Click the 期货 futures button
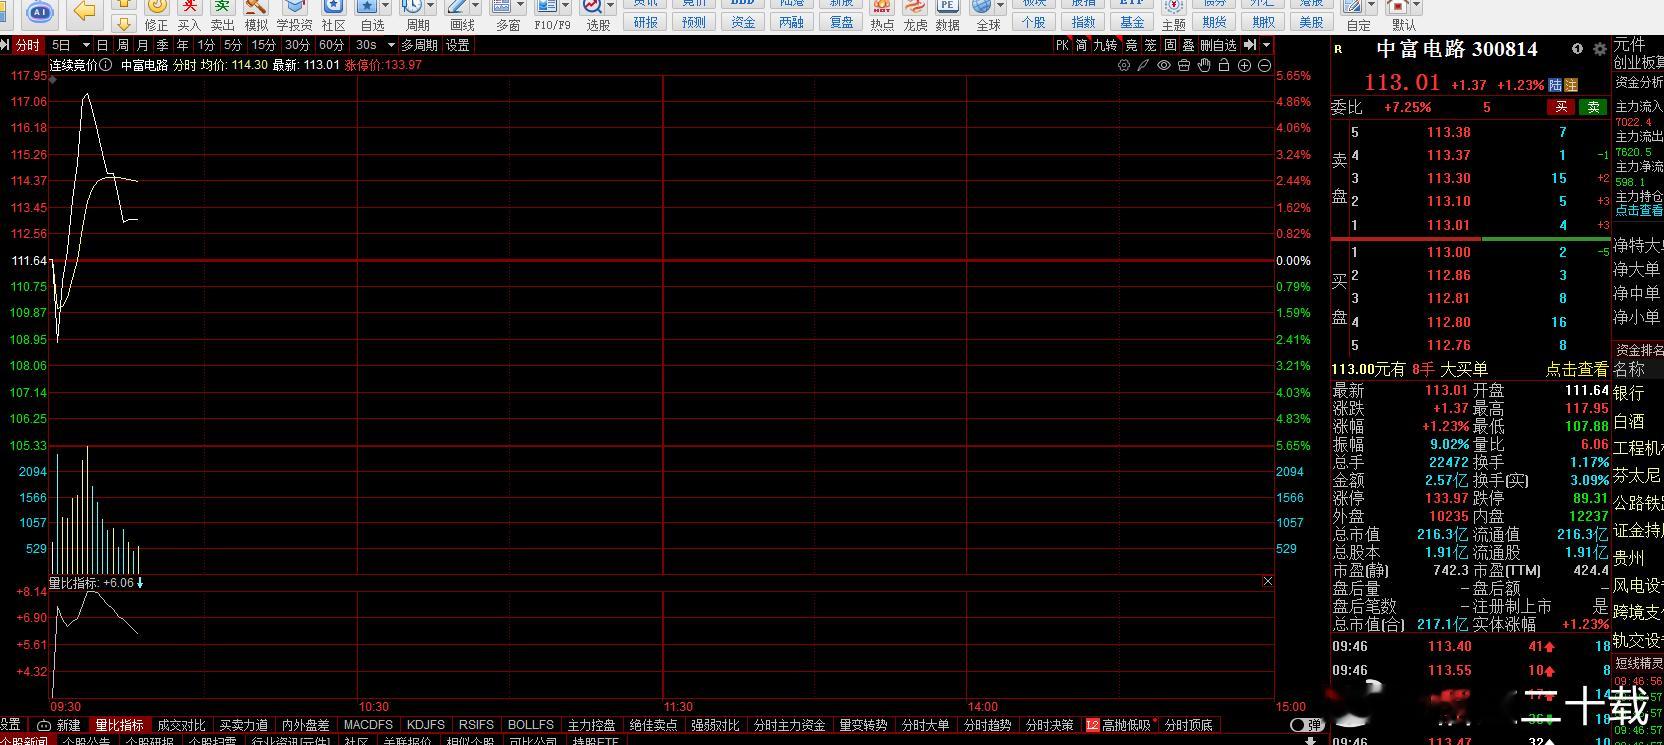Image resolution: width=1664 pixels, height=745 pixels. click(x=1215, y=22)
